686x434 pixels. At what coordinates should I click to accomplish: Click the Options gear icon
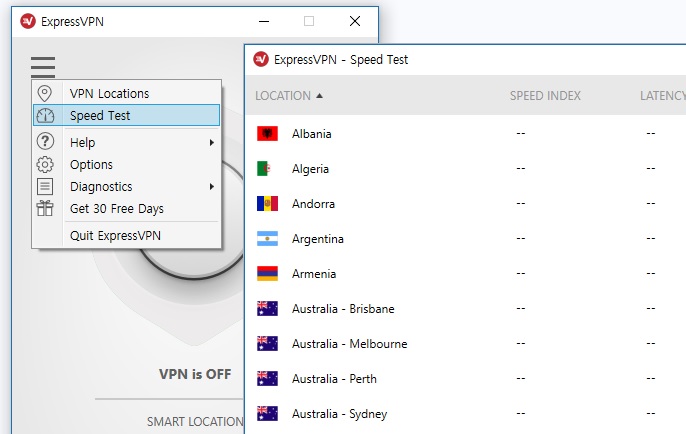45,164
